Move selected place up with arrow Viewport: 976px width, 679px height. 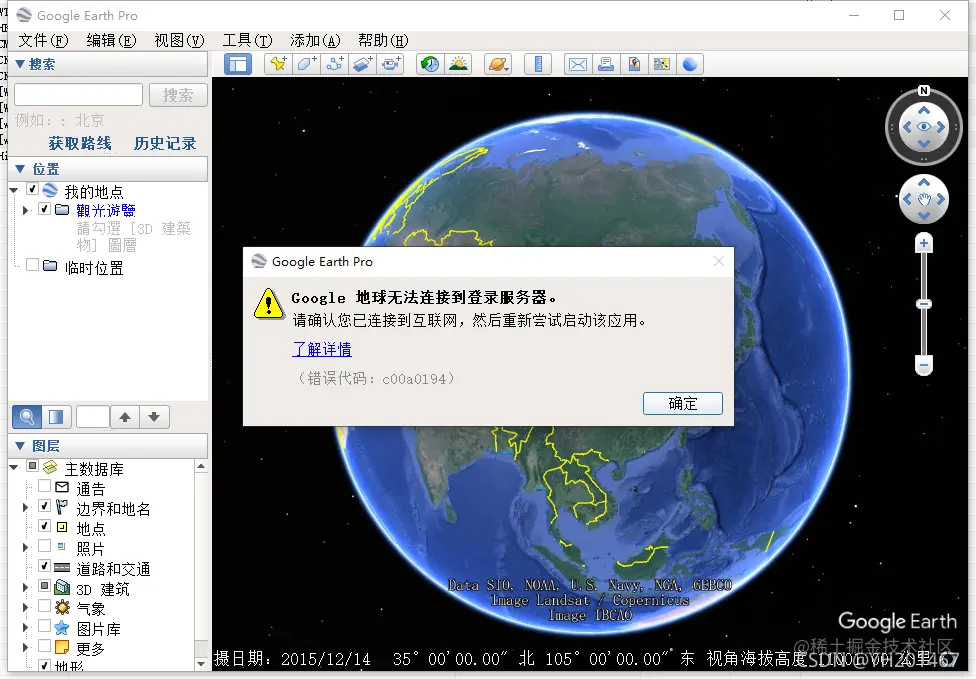(x=125, y=417)
